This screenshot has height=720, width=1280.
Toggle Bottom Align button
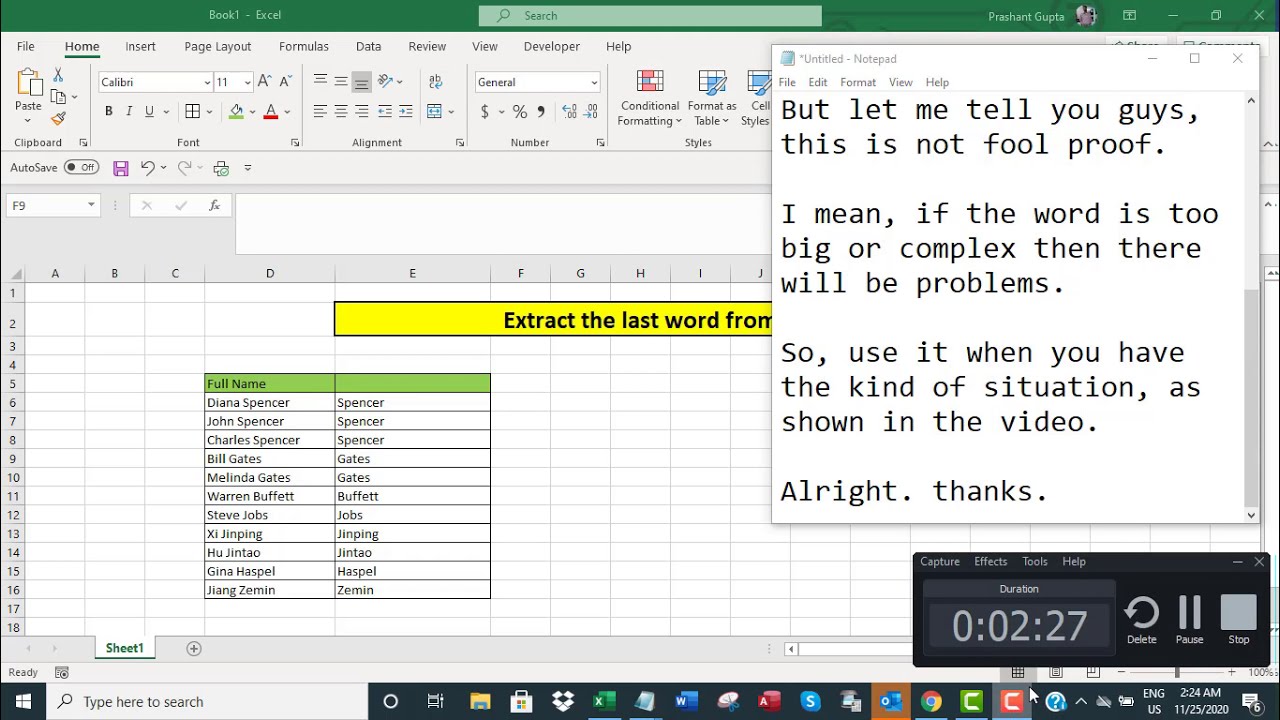tap(362, 82)
